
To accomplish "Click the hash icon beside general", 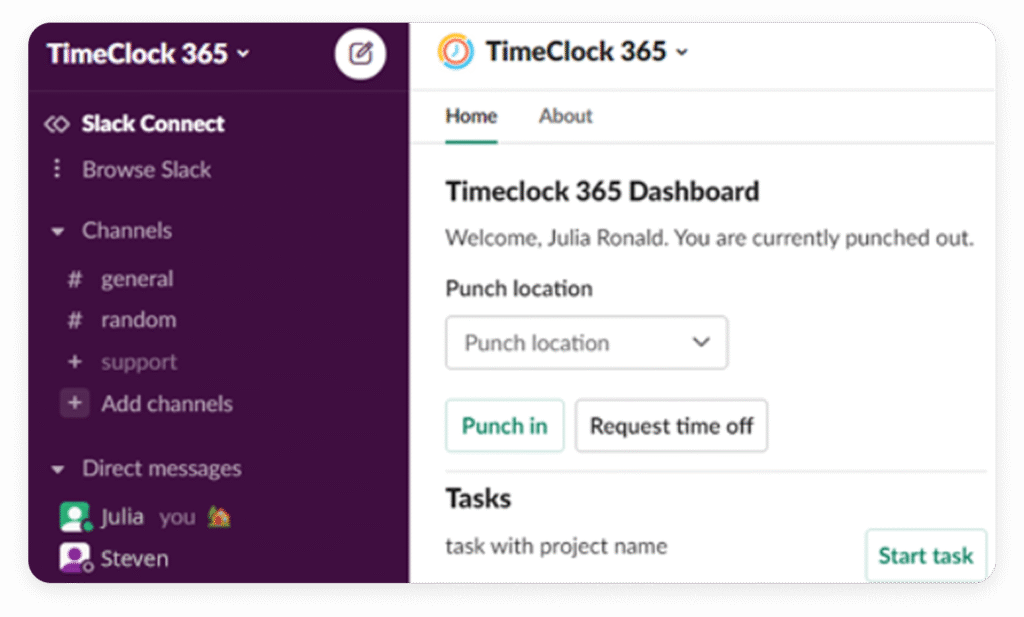I will pos(74,280).
